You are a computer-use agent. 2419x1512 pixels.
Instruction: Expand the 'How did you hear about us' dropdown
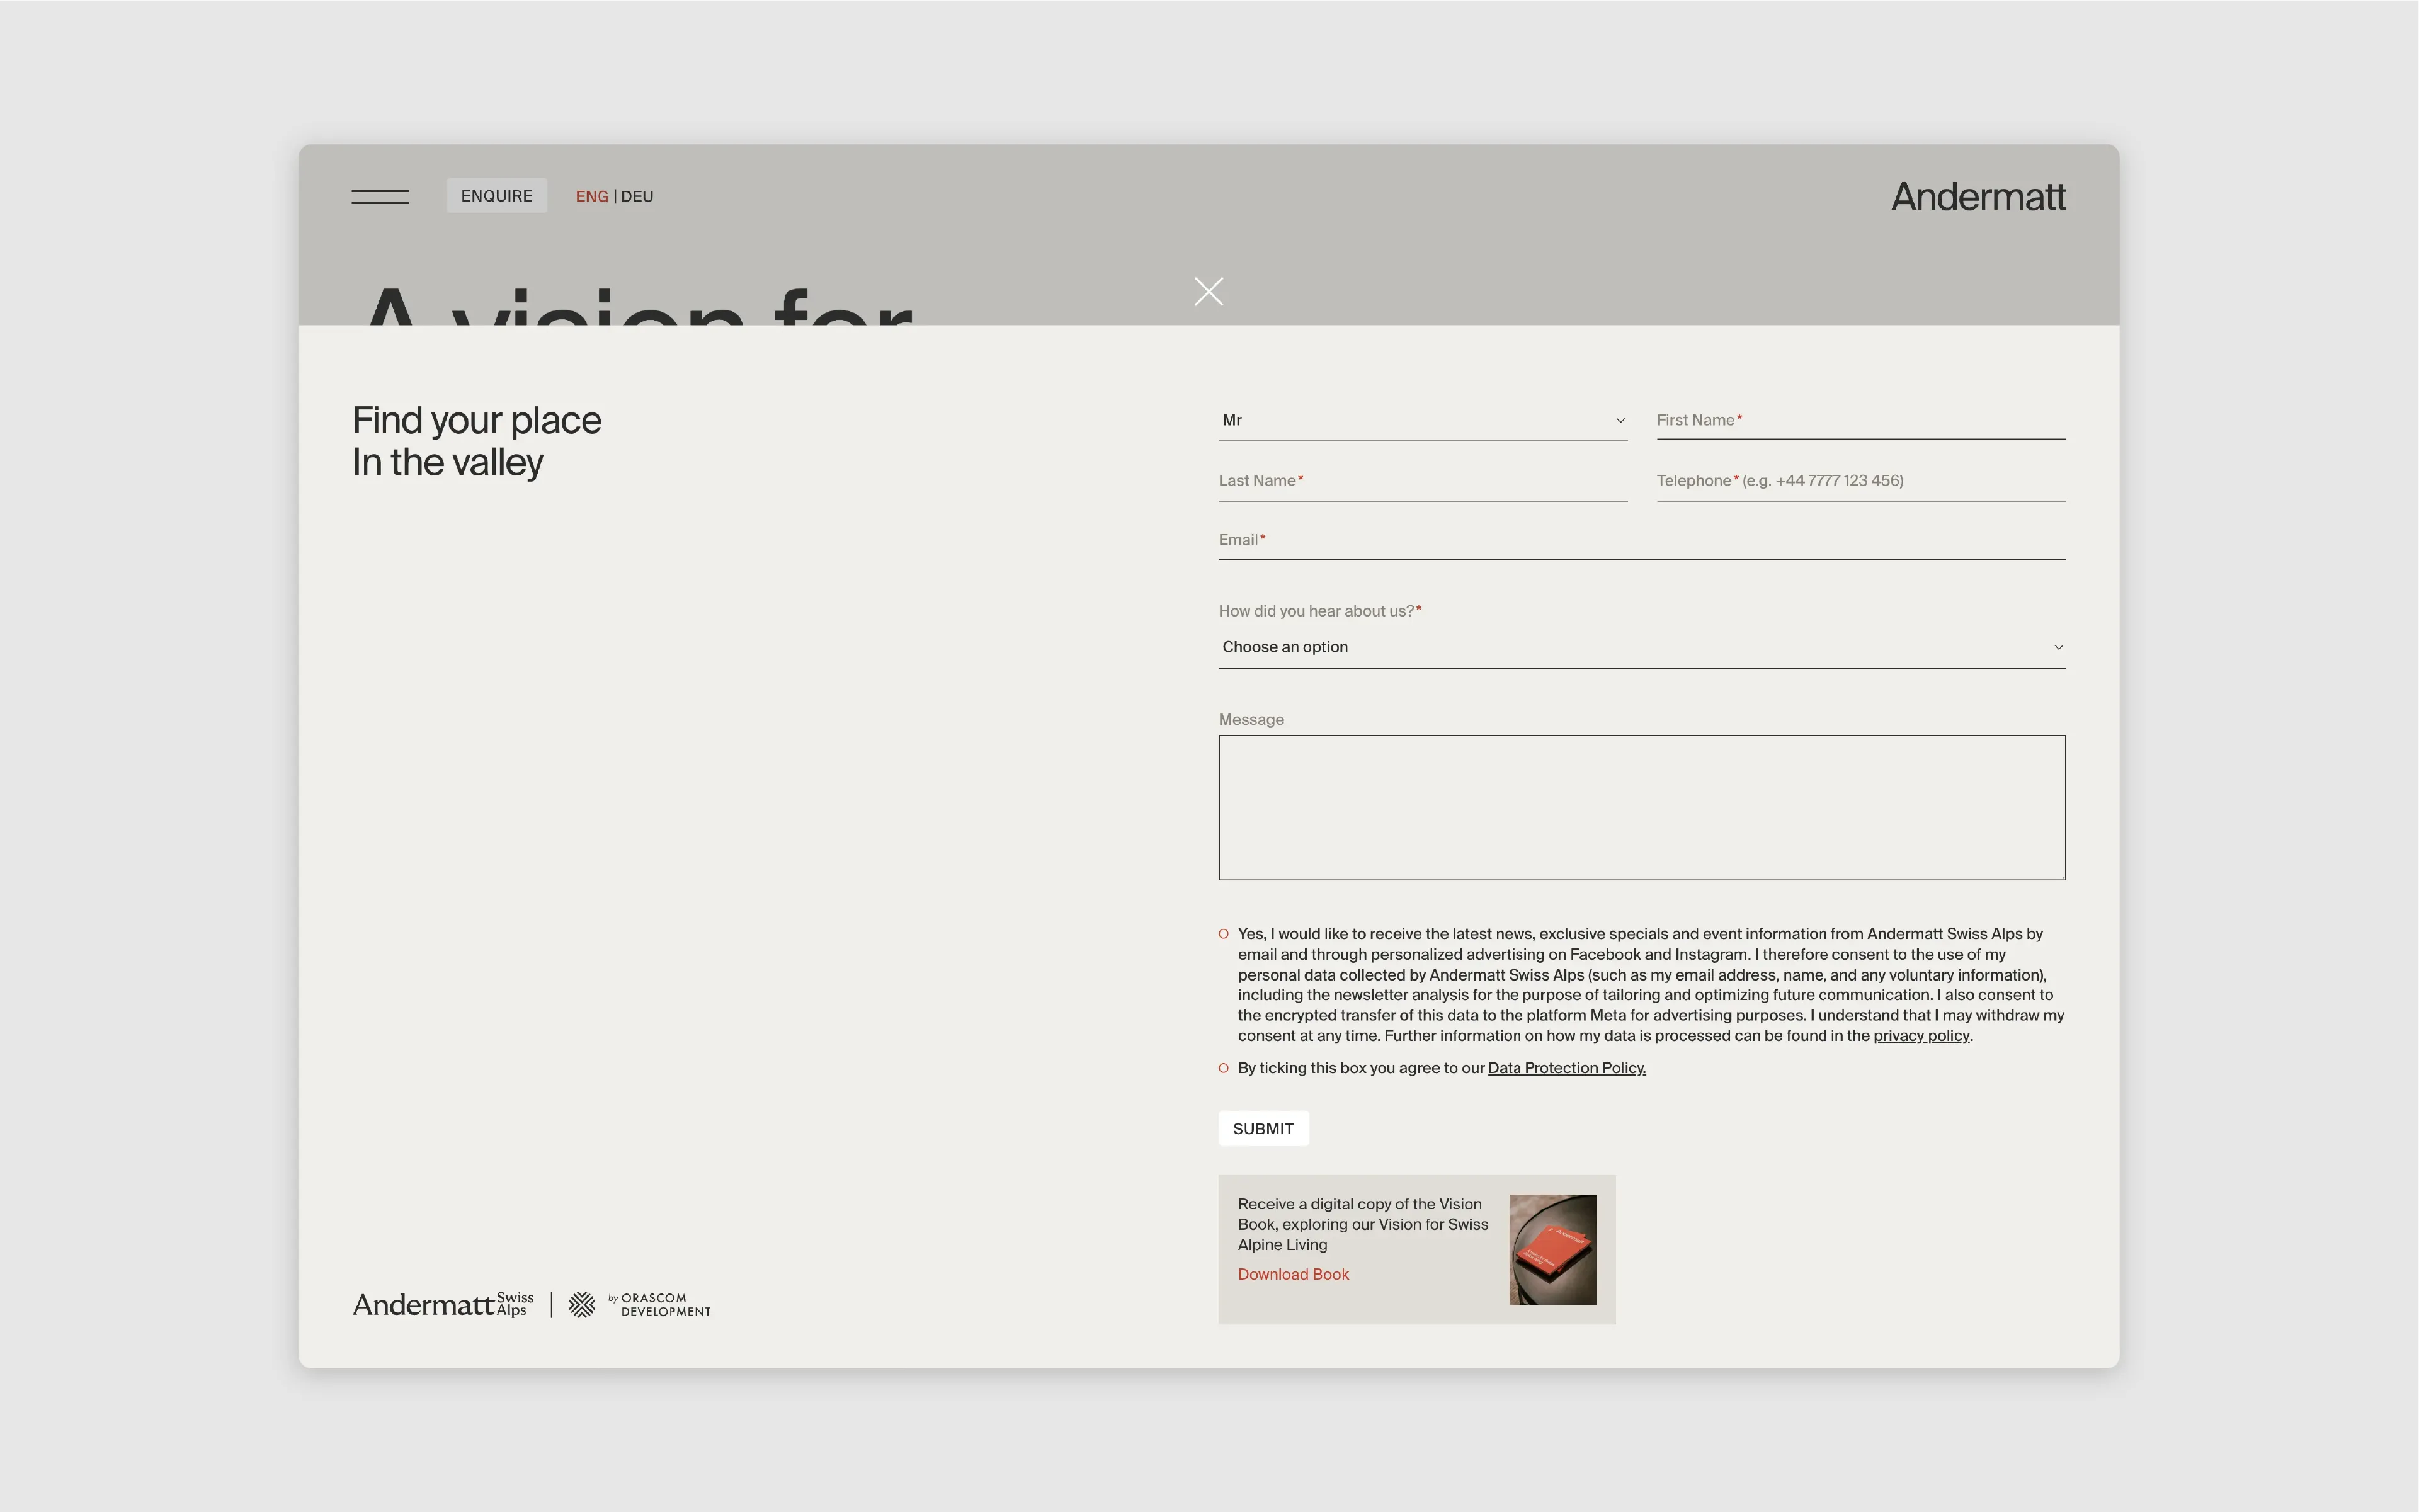coord(1642,647)
